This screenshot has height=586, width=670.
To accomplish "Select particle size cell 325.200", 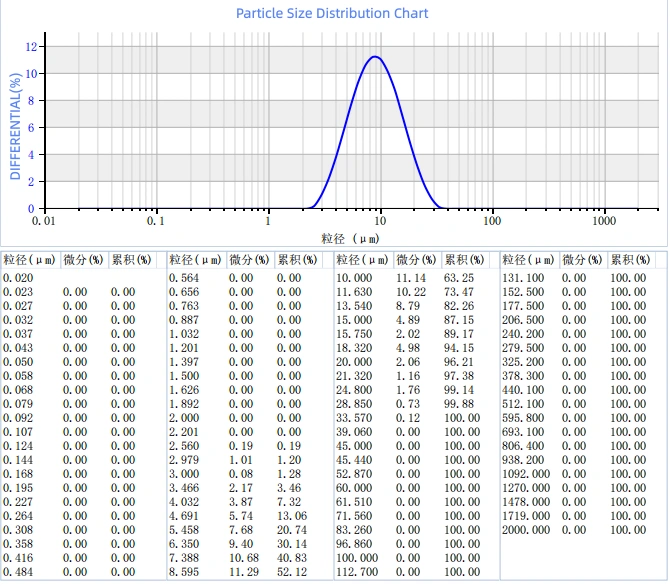I will pos(523,362).
